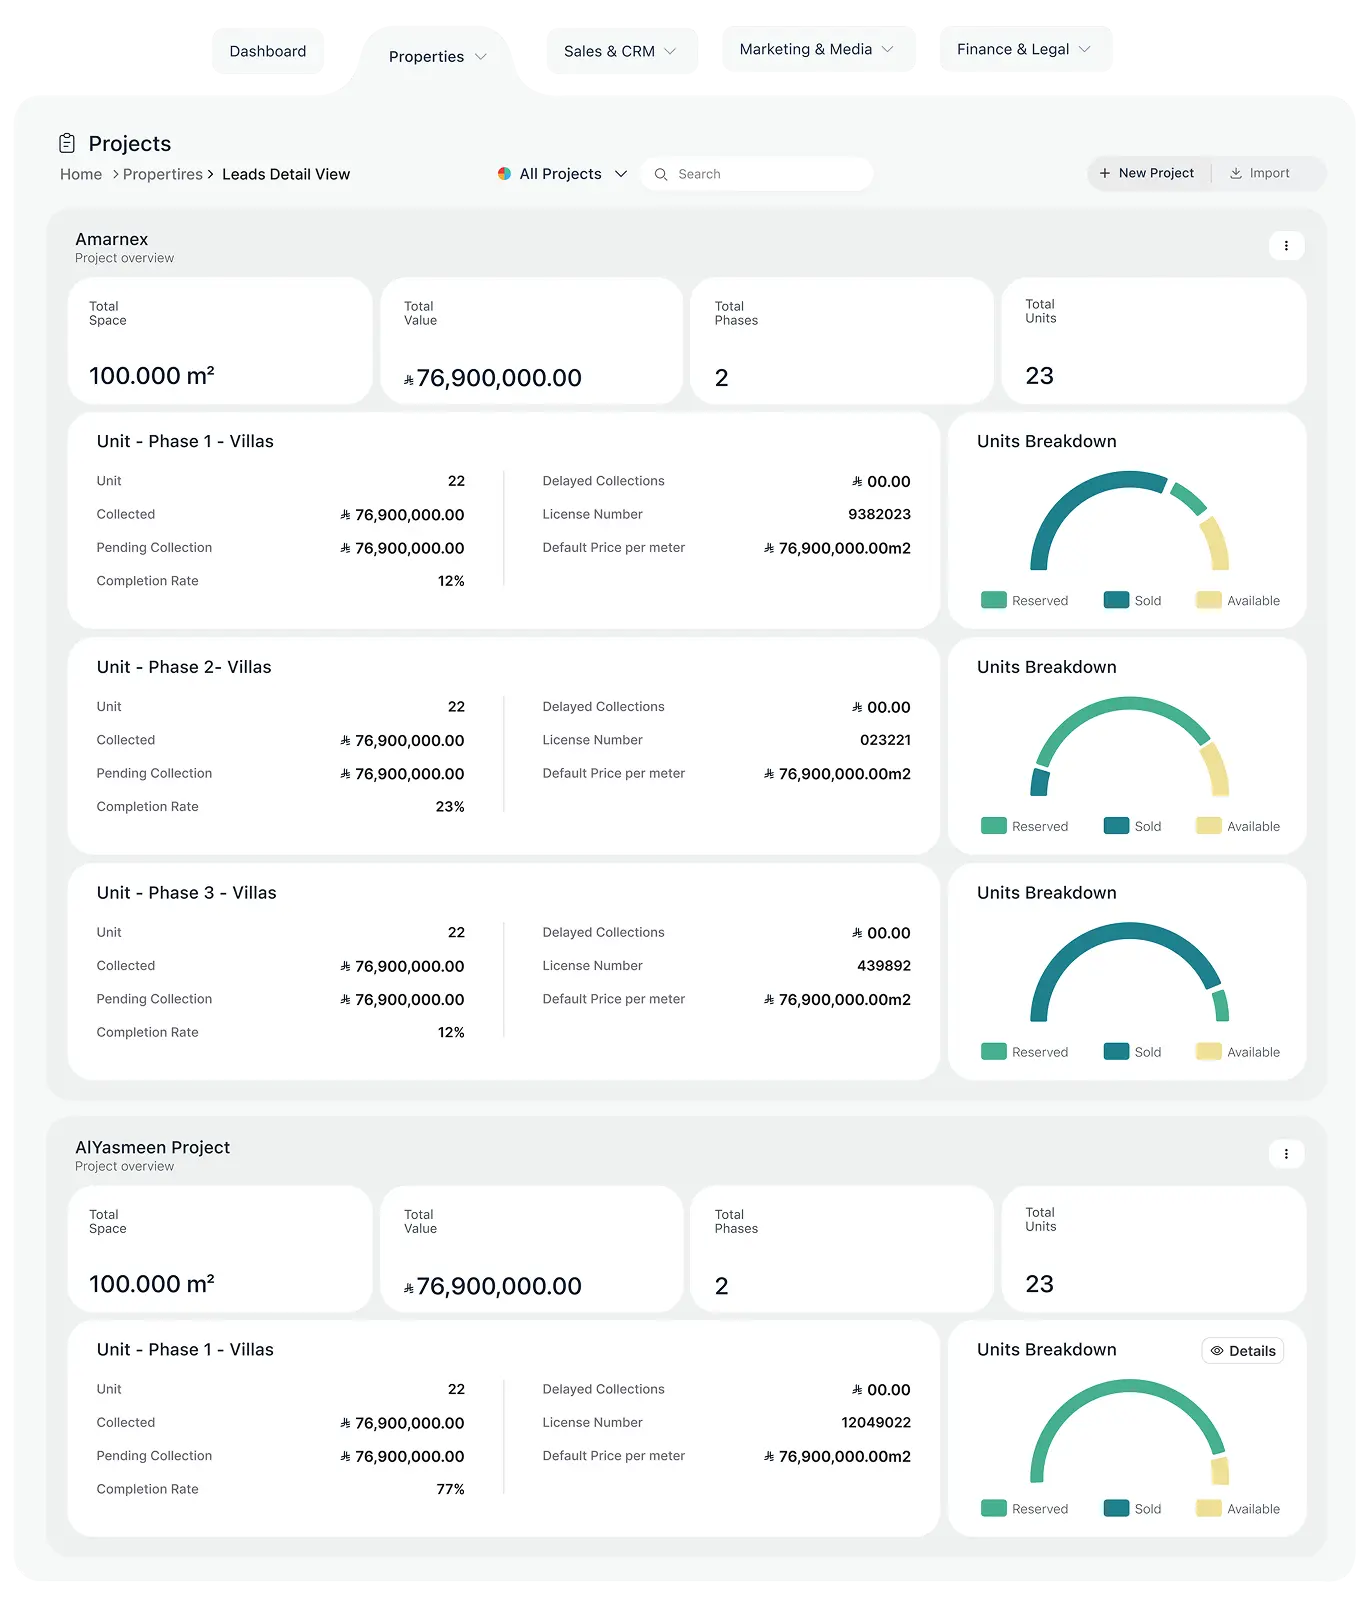Click the colorful All Projects circle icon
Image resolution: width=1370 pixels, height=1608 pixels.
coord(504,174)
